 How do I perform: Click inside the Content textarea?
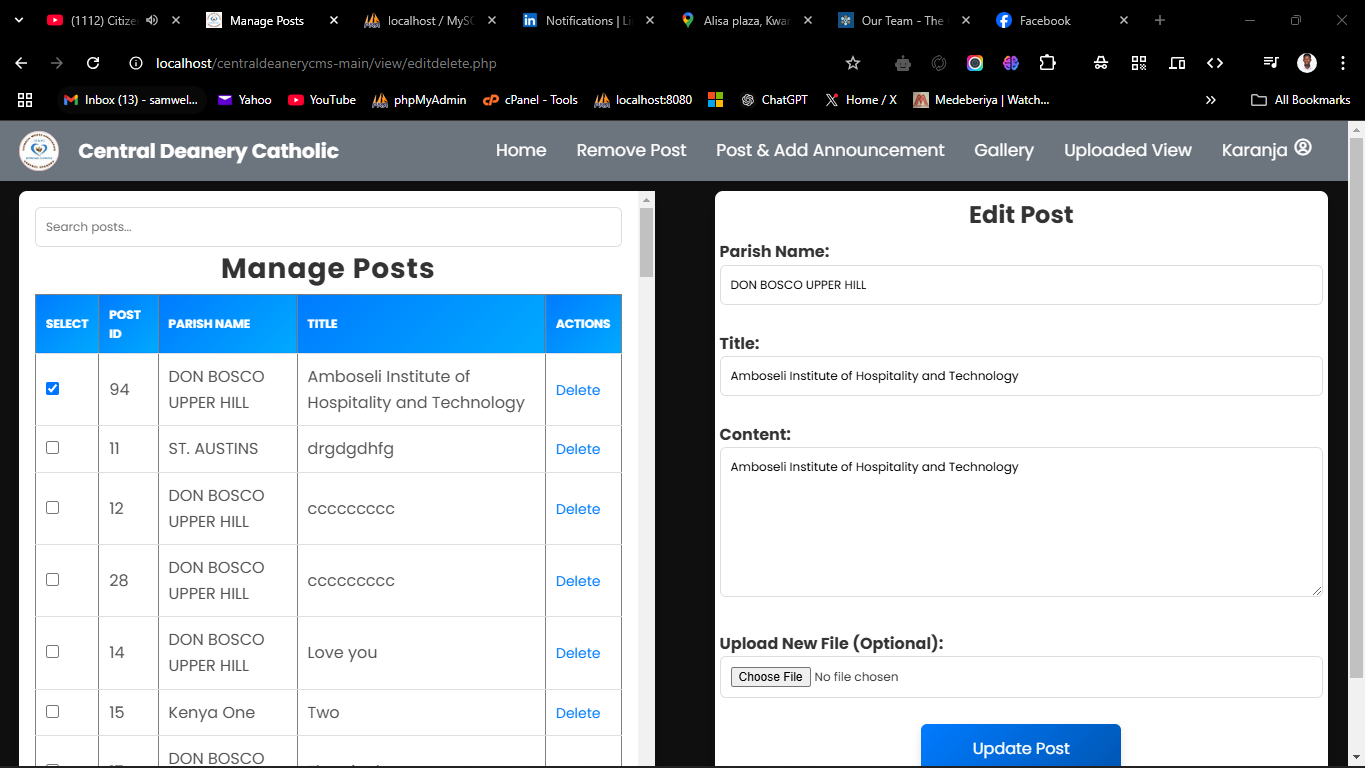pos(1021,522)
